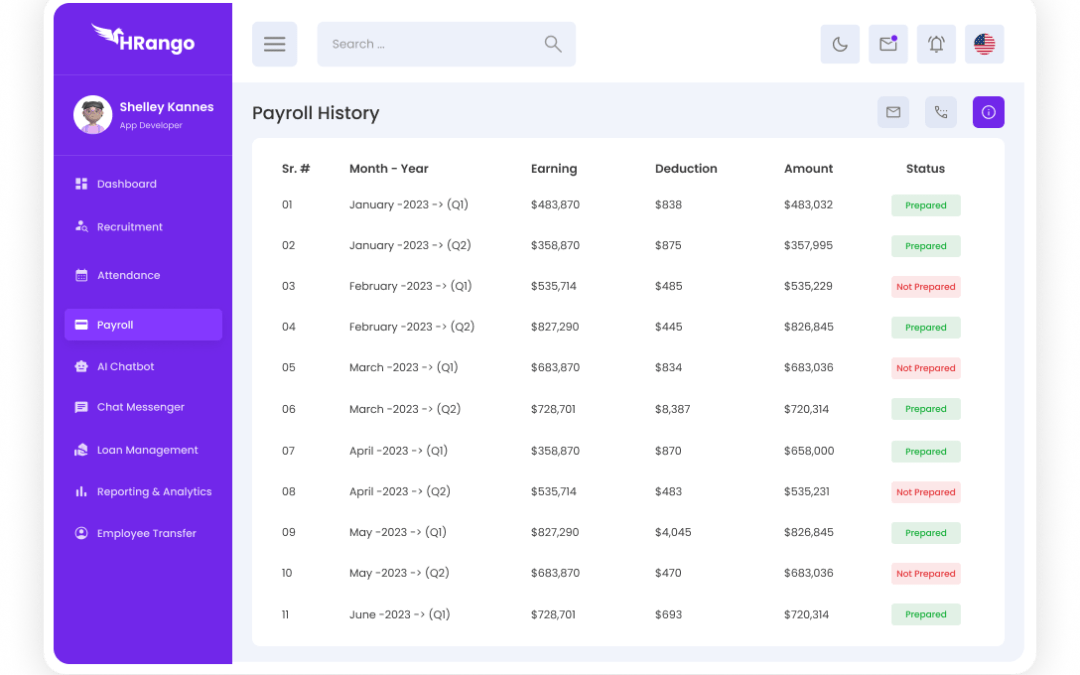The image size is (1080, 675).
Task: Open the notifications bell icon
Action: click(936, 44)
